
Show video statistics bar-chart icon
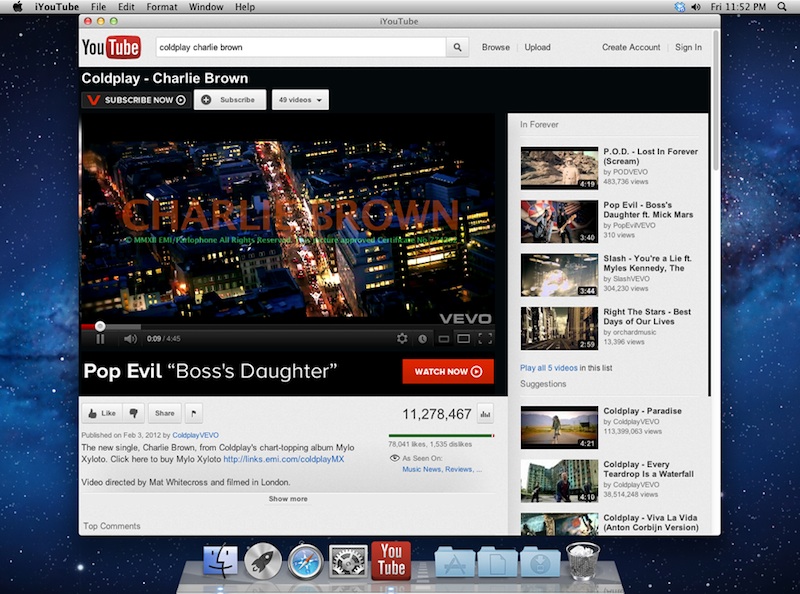pos(486,413)
